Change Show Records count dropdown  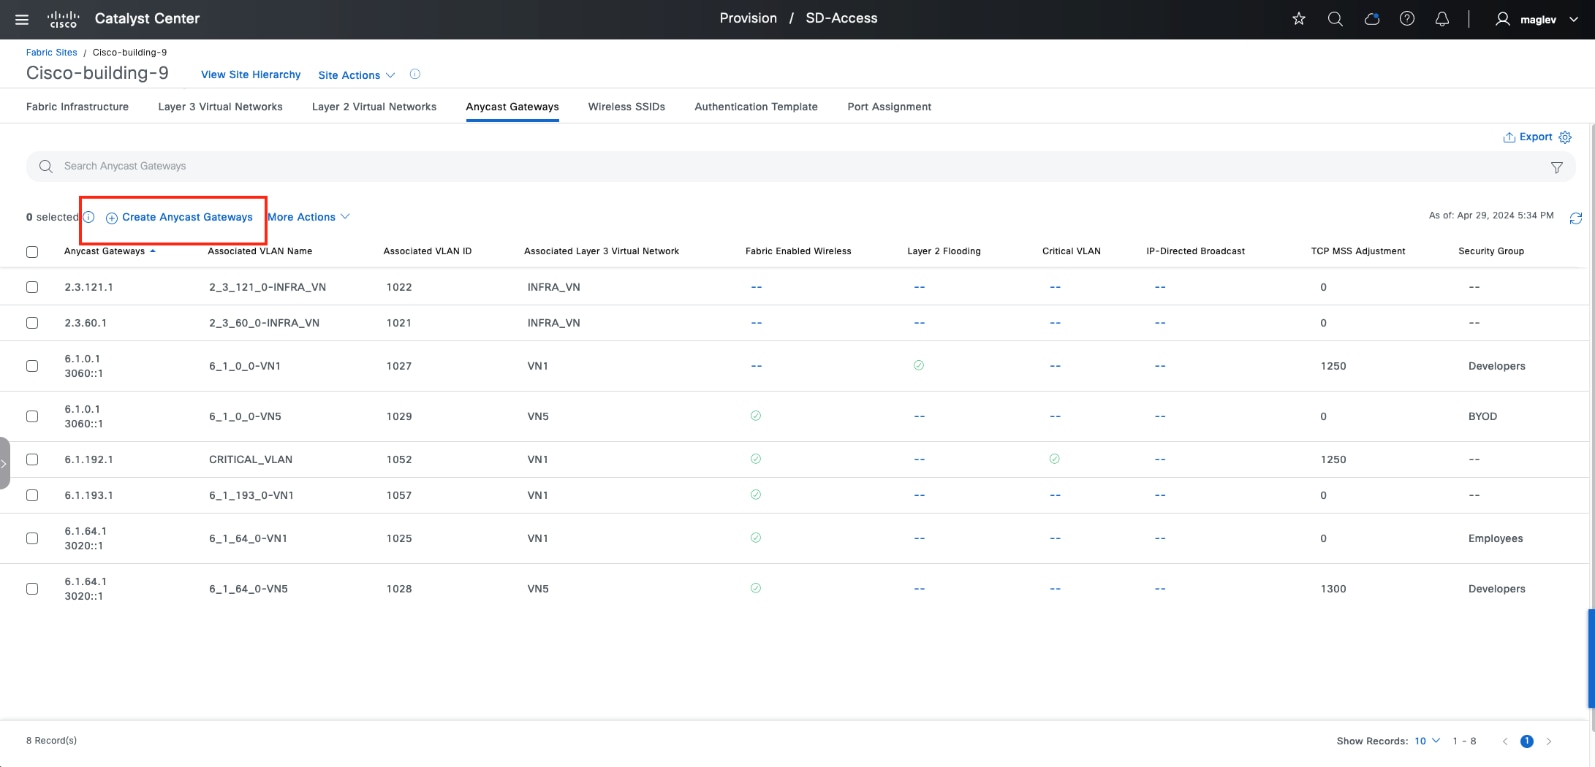click(1426, 741)
